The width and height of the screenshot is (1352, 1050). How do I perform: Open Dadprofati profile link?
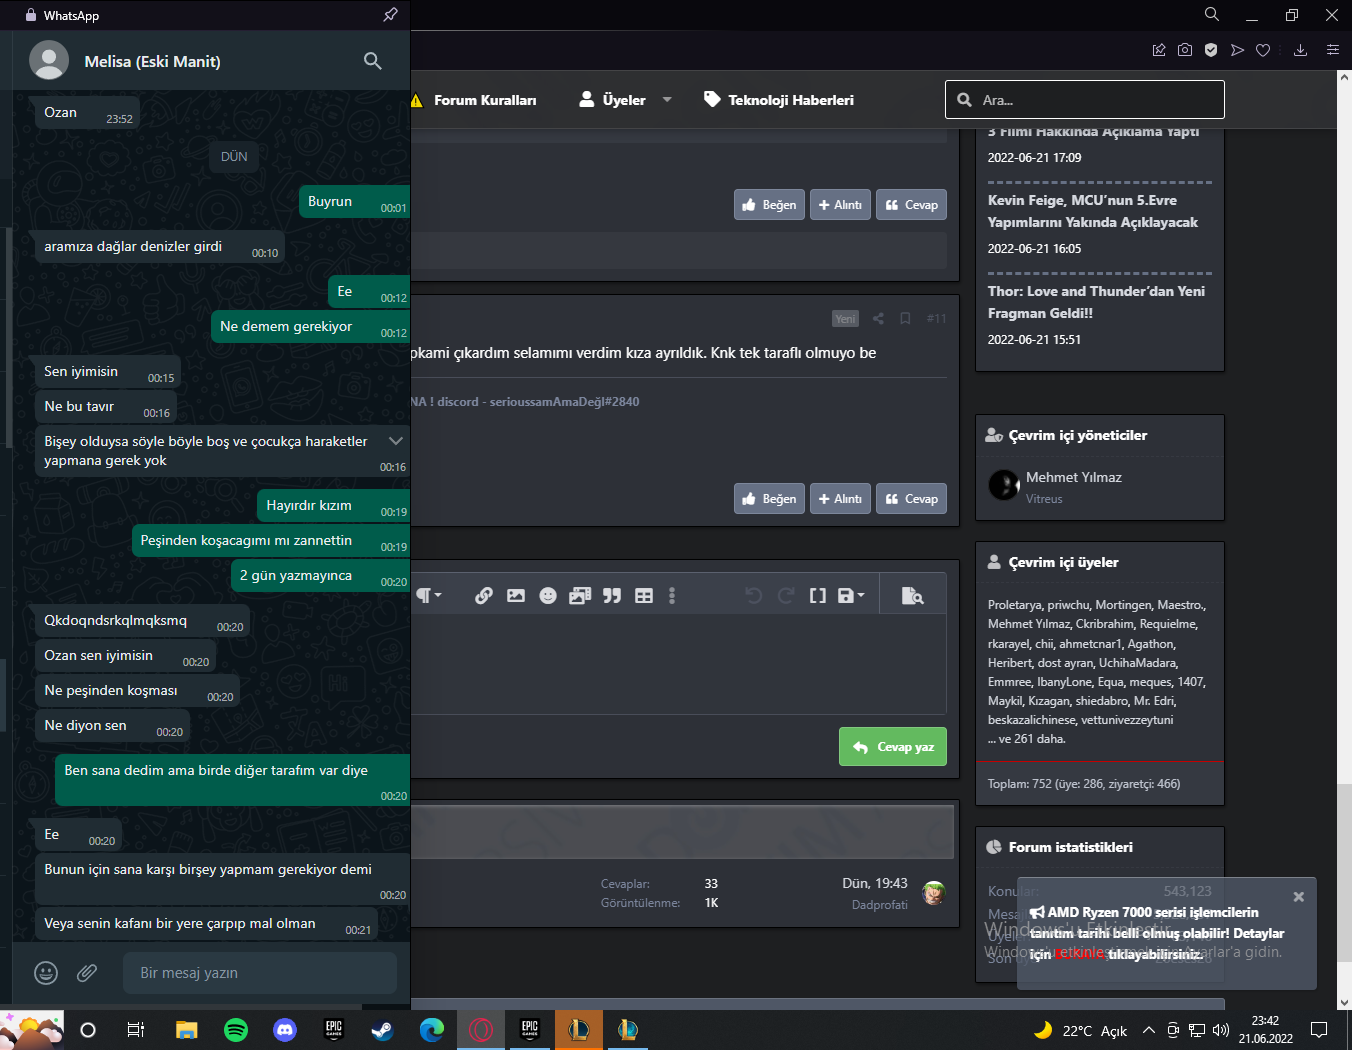[x=880, y=905]
